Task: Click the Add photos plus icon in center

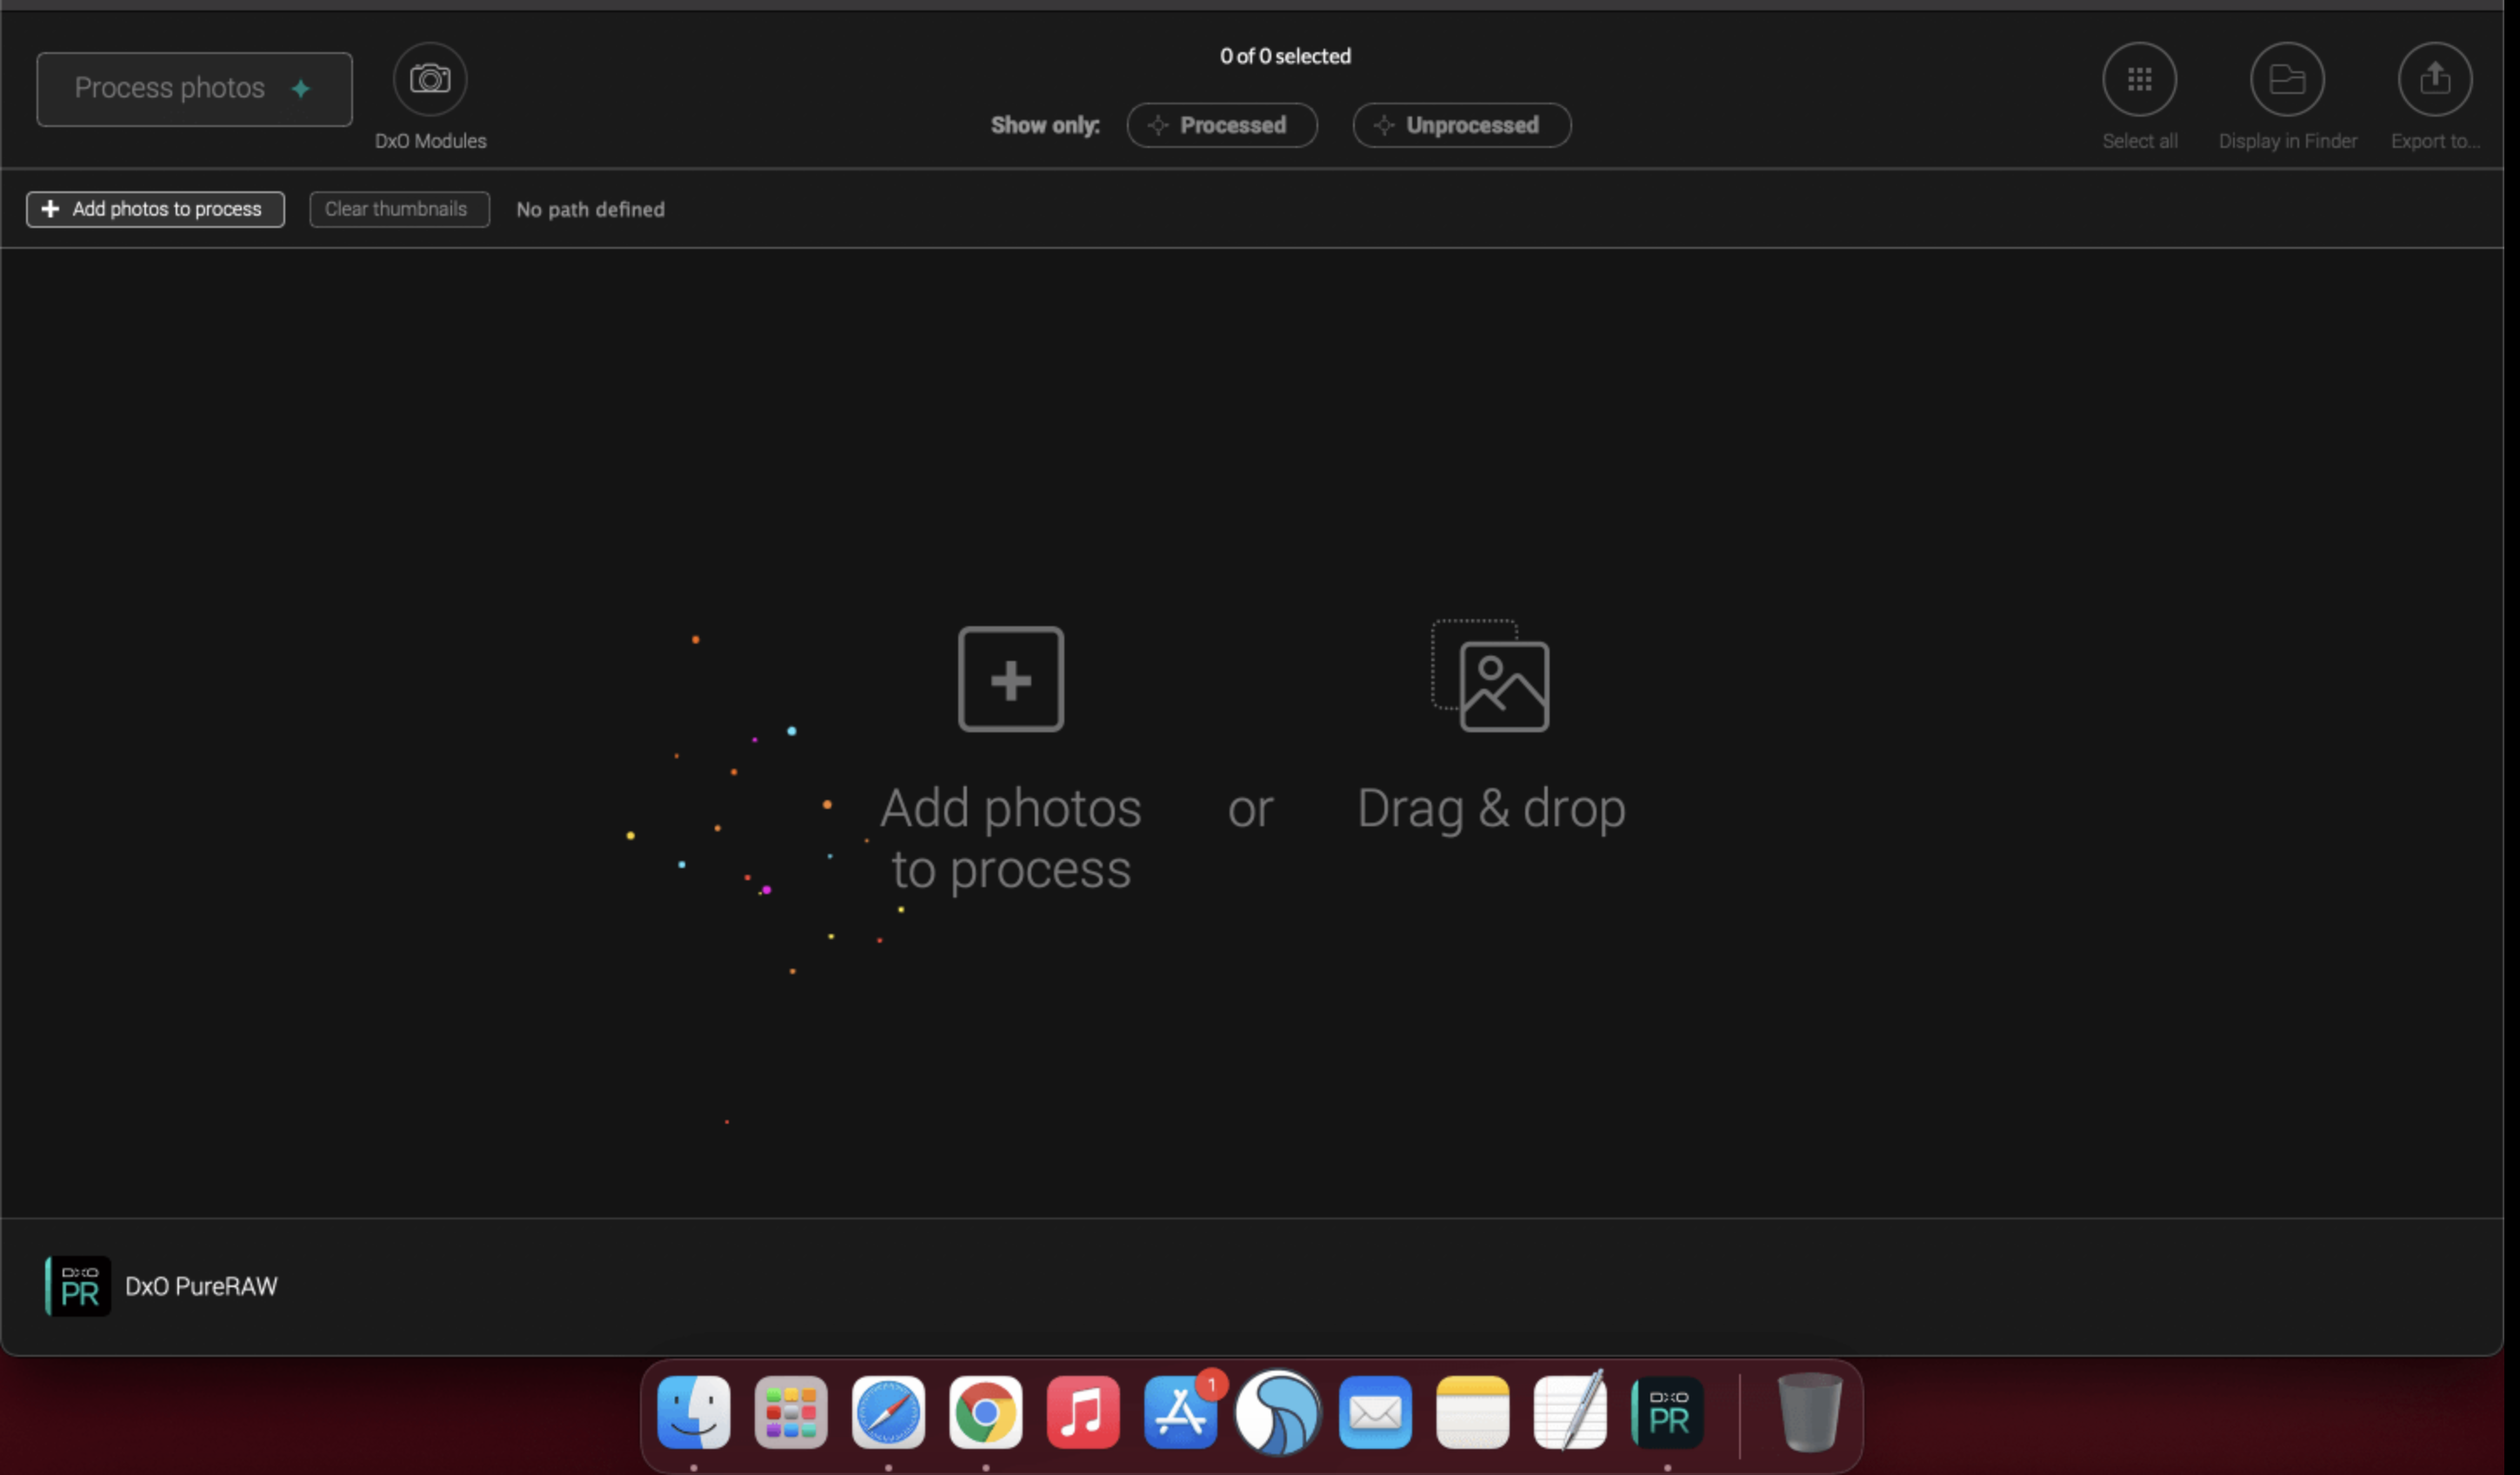Action: pyautogui.click(x=1010, y=679)
